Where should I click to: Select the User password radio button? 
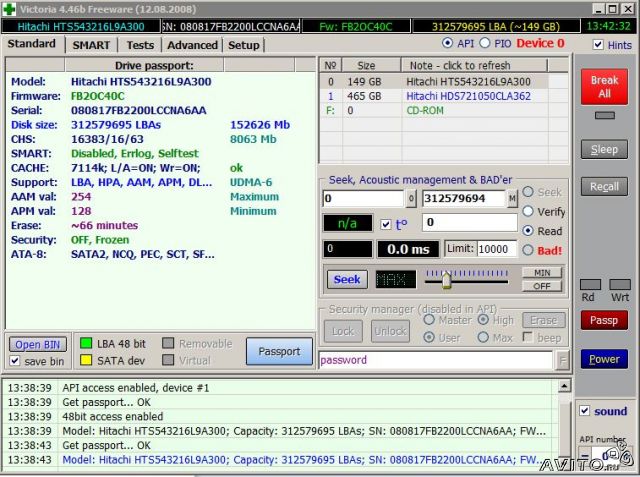(429, 337)
